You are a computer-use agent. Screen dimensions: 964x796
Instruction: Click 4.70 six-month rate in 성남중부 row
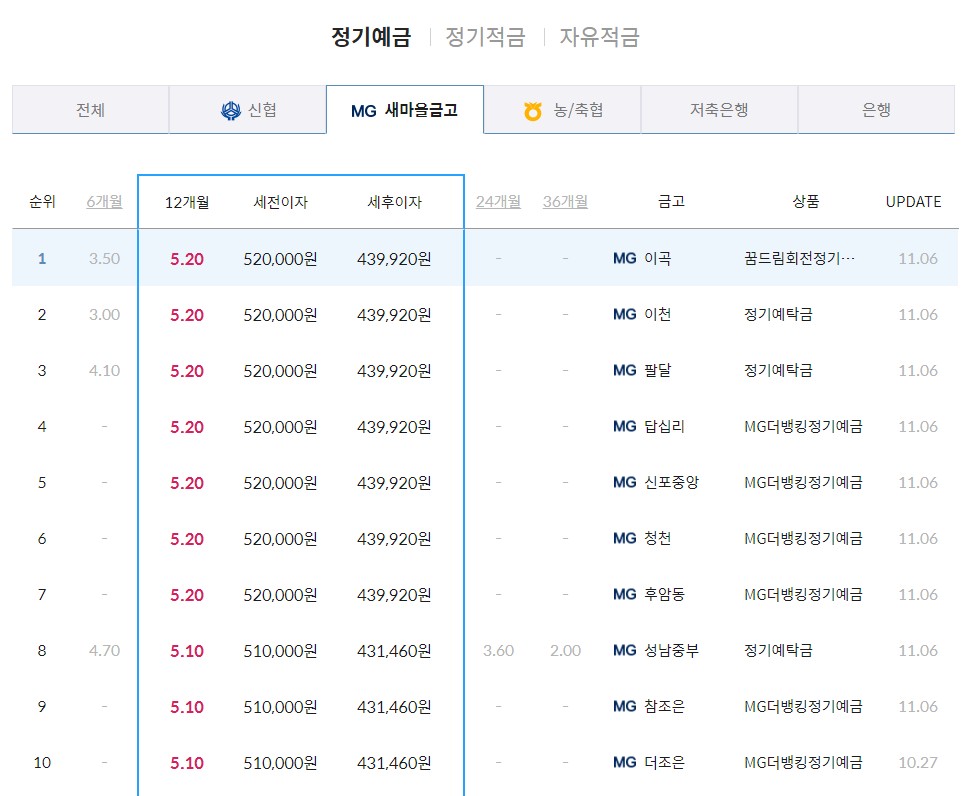click(105, 650)
